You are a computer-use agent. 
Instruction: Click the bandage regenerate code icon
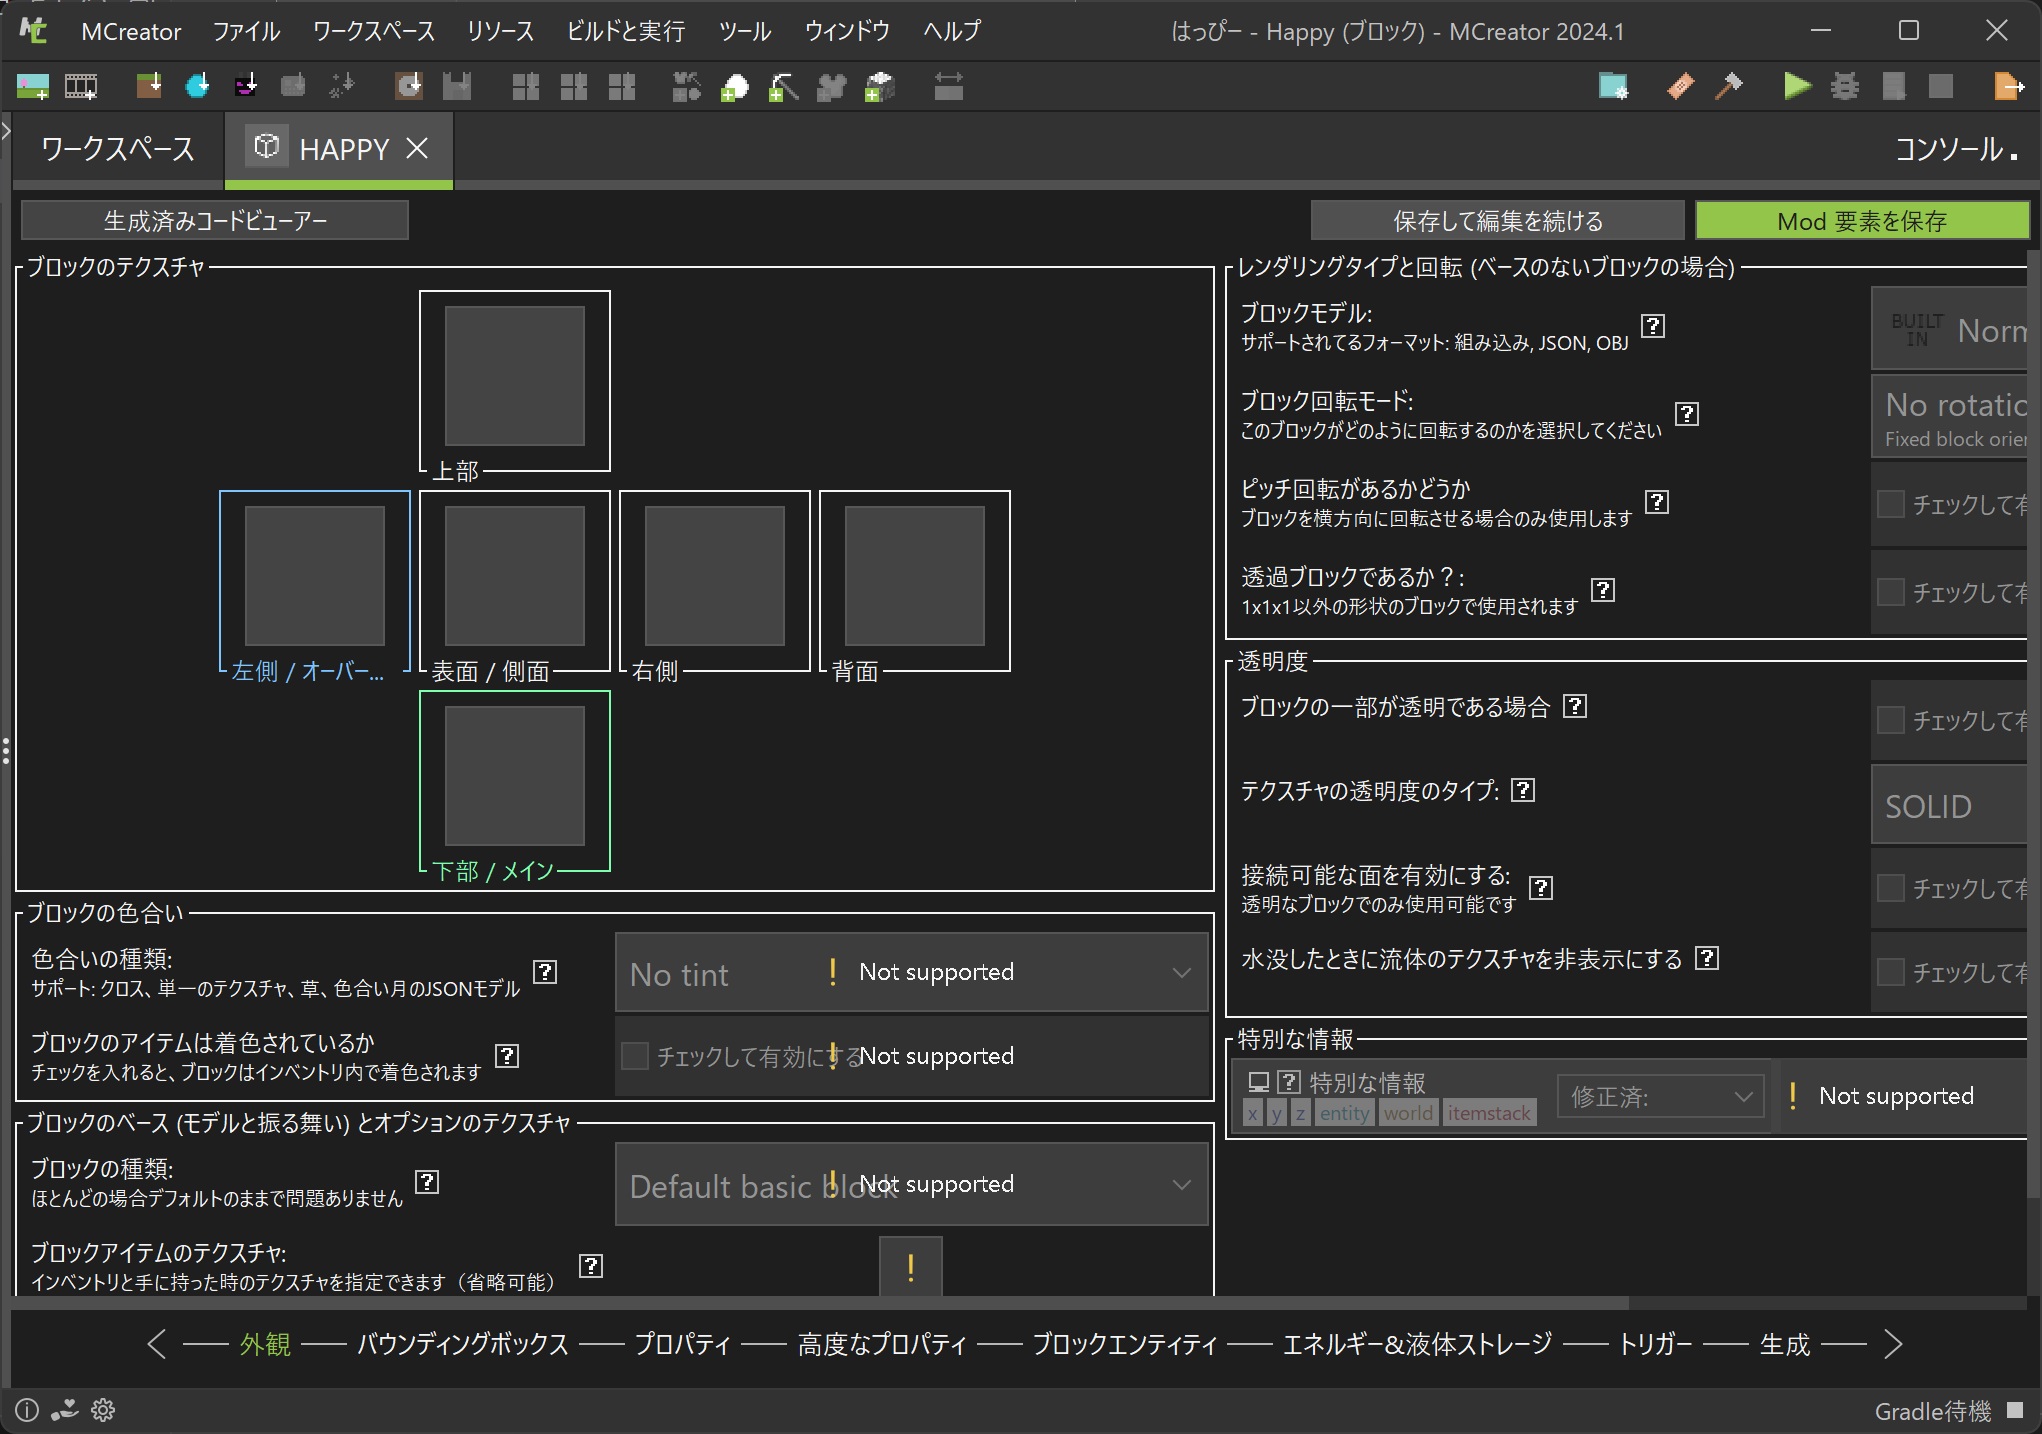point(1680,87)
